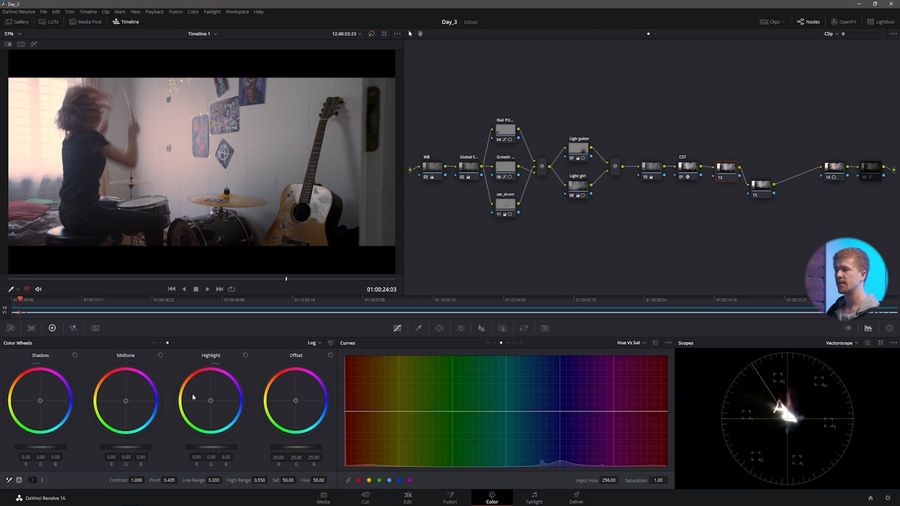This screenshot has height=506, width=900.
Task: Open the Hue Vs Sat curve dropdown
Action: pos(632,343)
